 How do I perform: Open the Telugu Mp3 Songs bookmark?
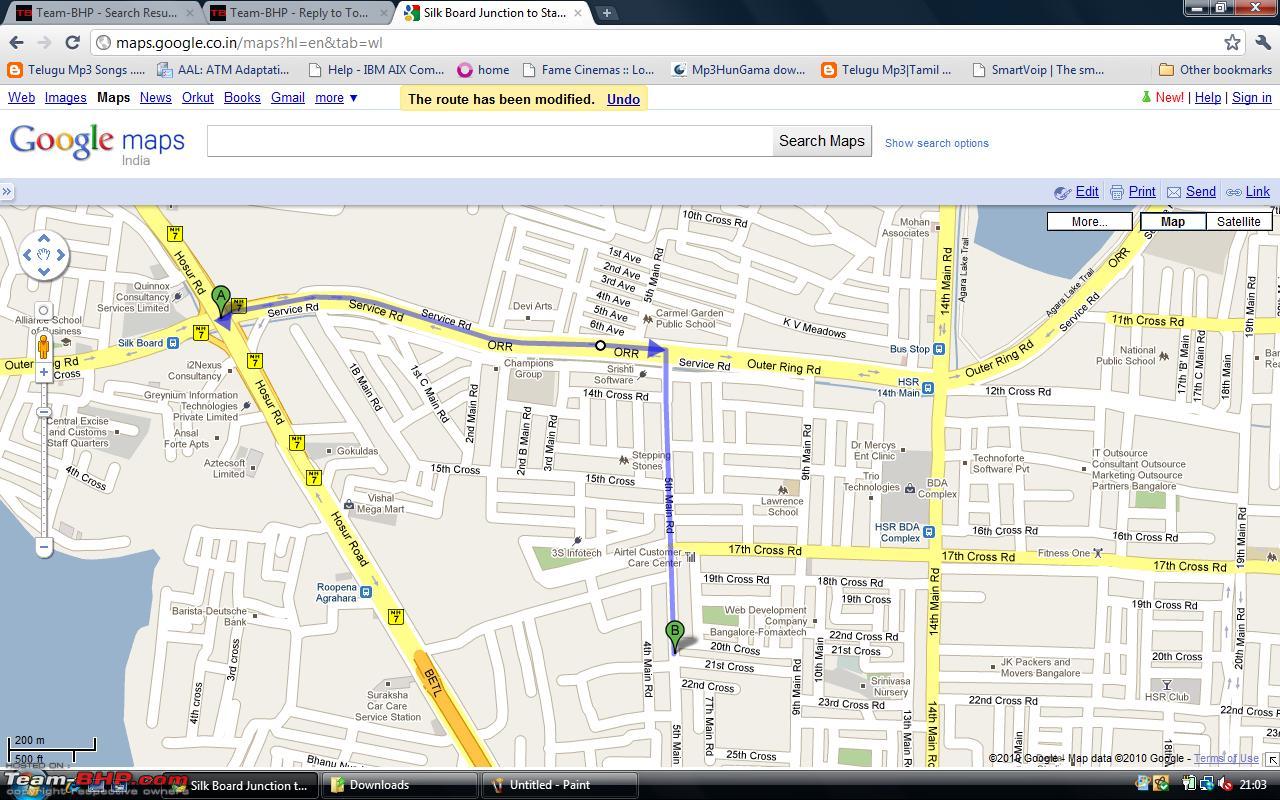point(76,70)
